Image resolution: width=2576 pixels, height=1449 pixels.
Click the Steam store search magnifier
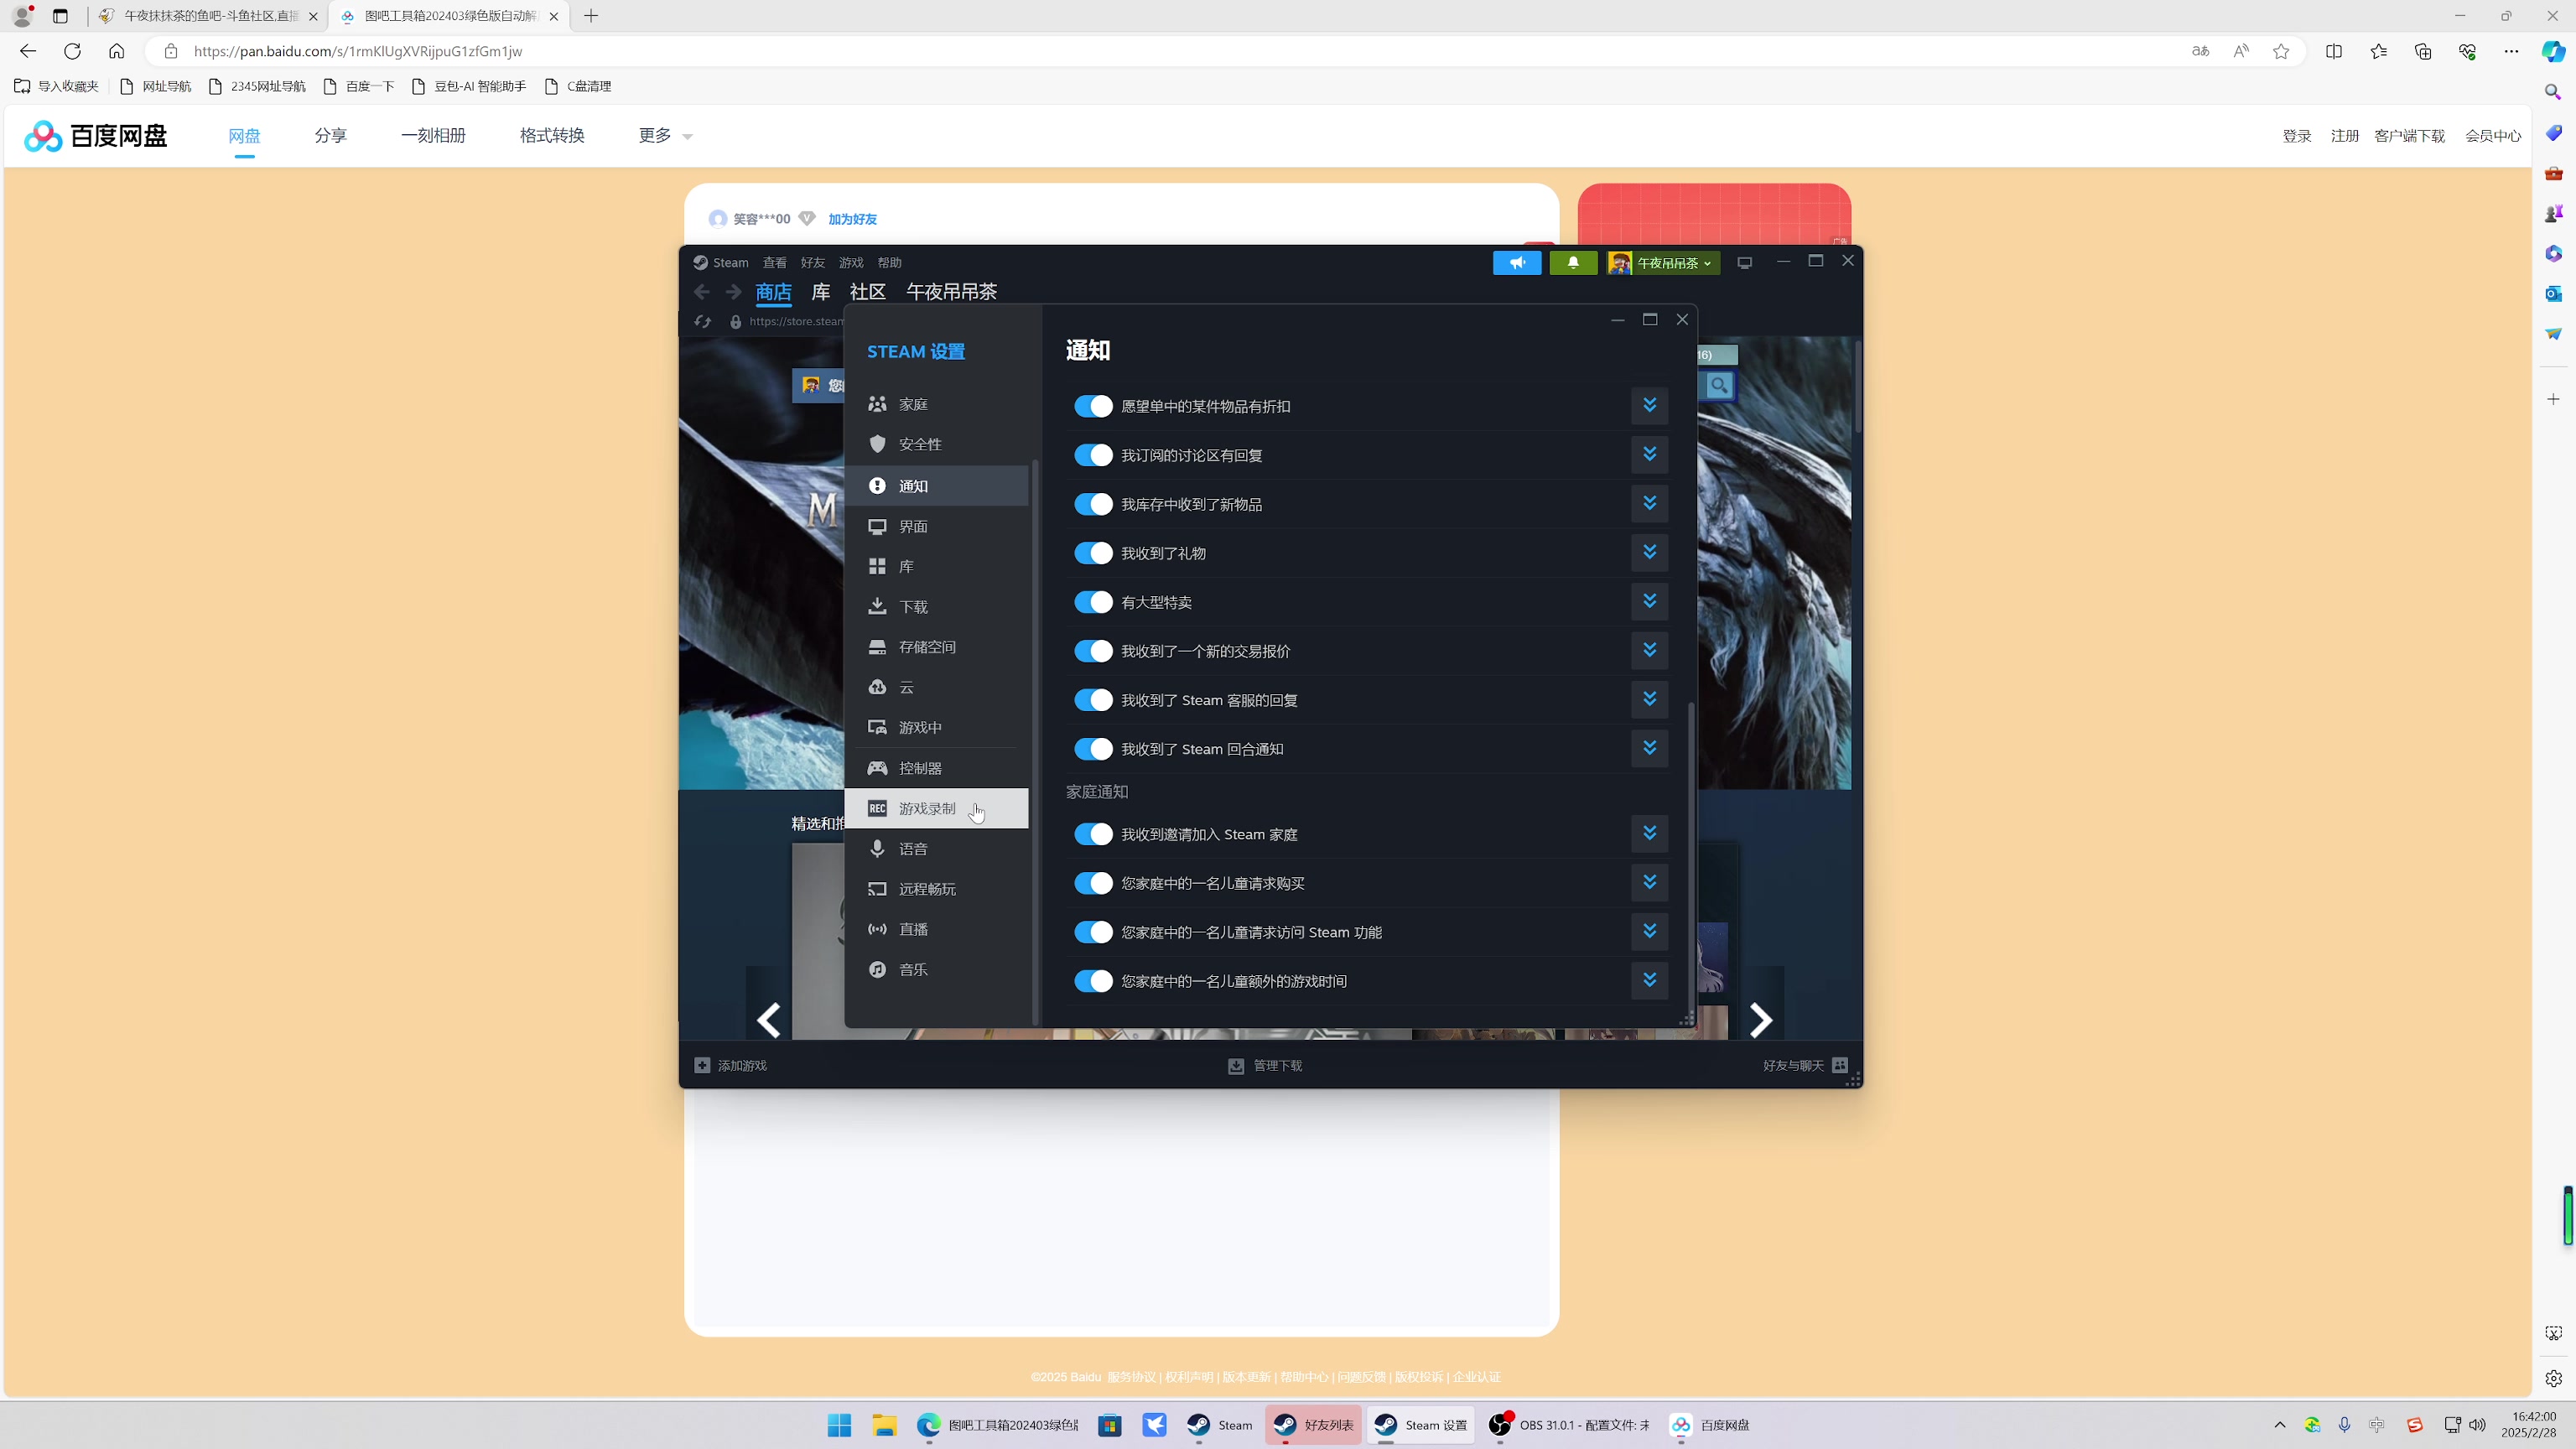pos(1718,385)
